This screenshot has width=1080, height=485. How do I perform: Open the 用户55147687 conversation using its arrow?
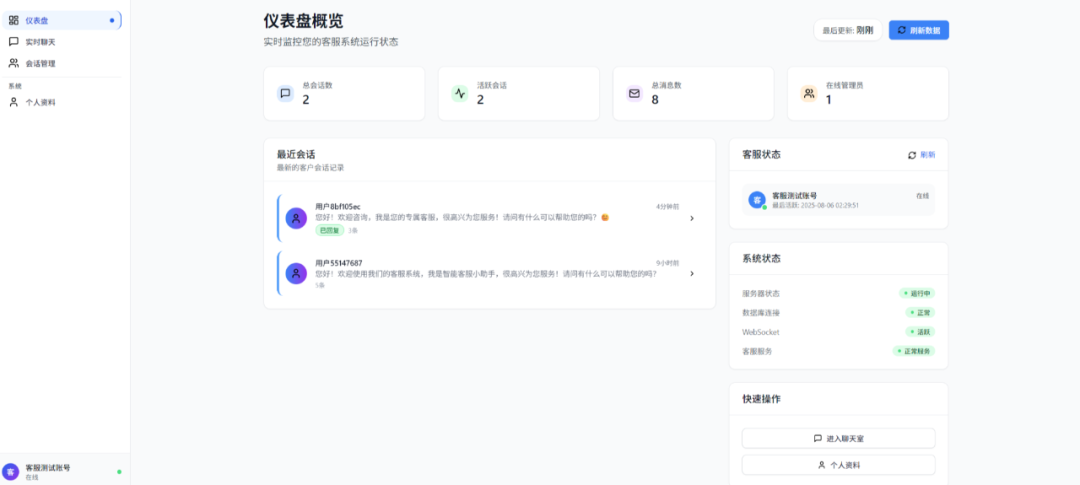click(692, 273)
